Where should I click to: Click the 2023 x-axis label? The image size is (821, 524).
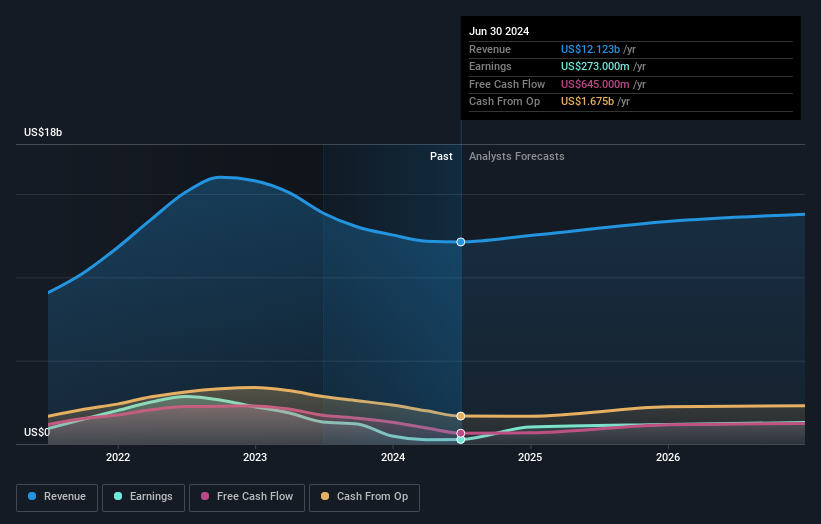255,457
